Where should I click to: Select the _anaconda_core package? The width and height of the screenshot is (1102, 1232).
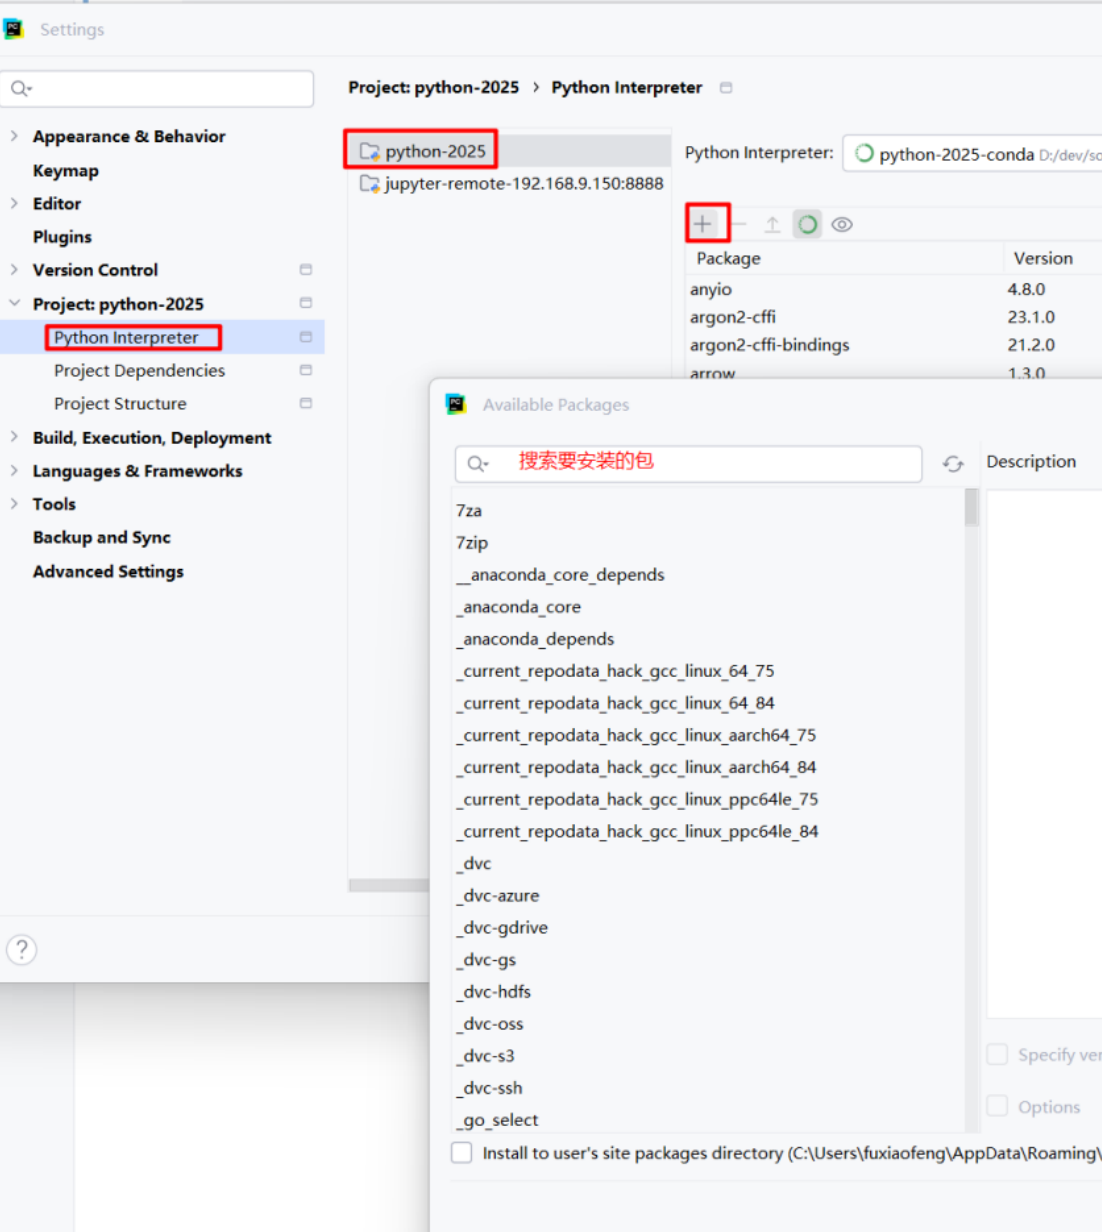pos(708,606)
